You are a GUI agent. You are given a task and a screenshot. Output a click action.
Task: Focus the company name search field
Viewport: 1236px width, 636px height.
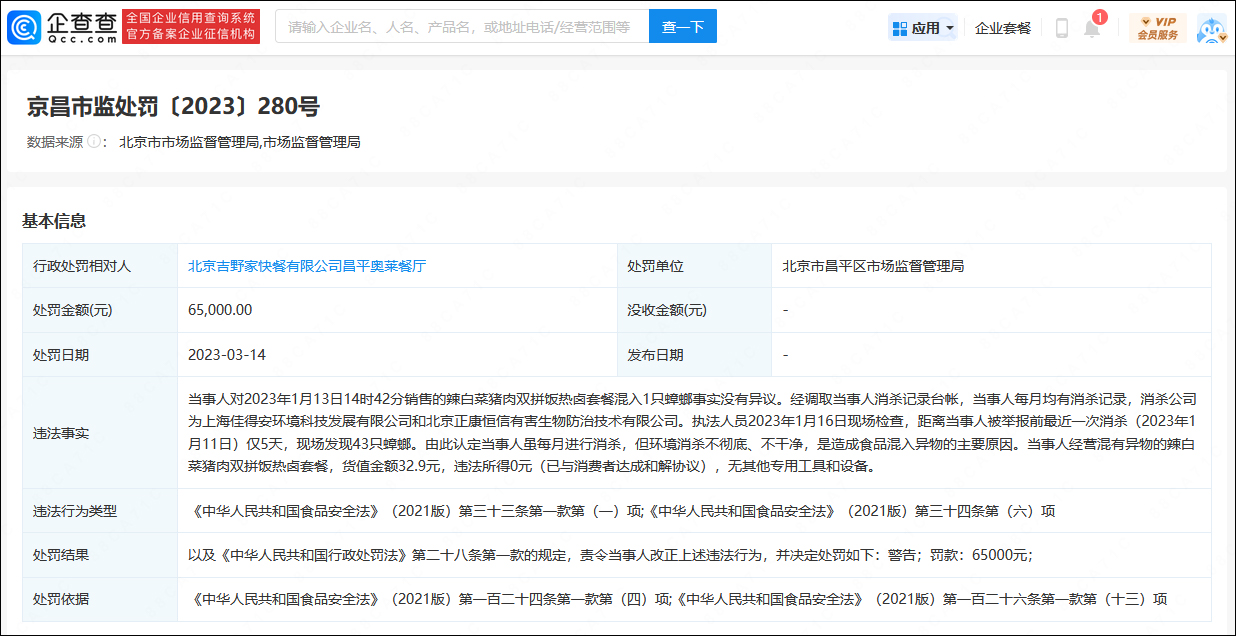(x=461, y=27)
